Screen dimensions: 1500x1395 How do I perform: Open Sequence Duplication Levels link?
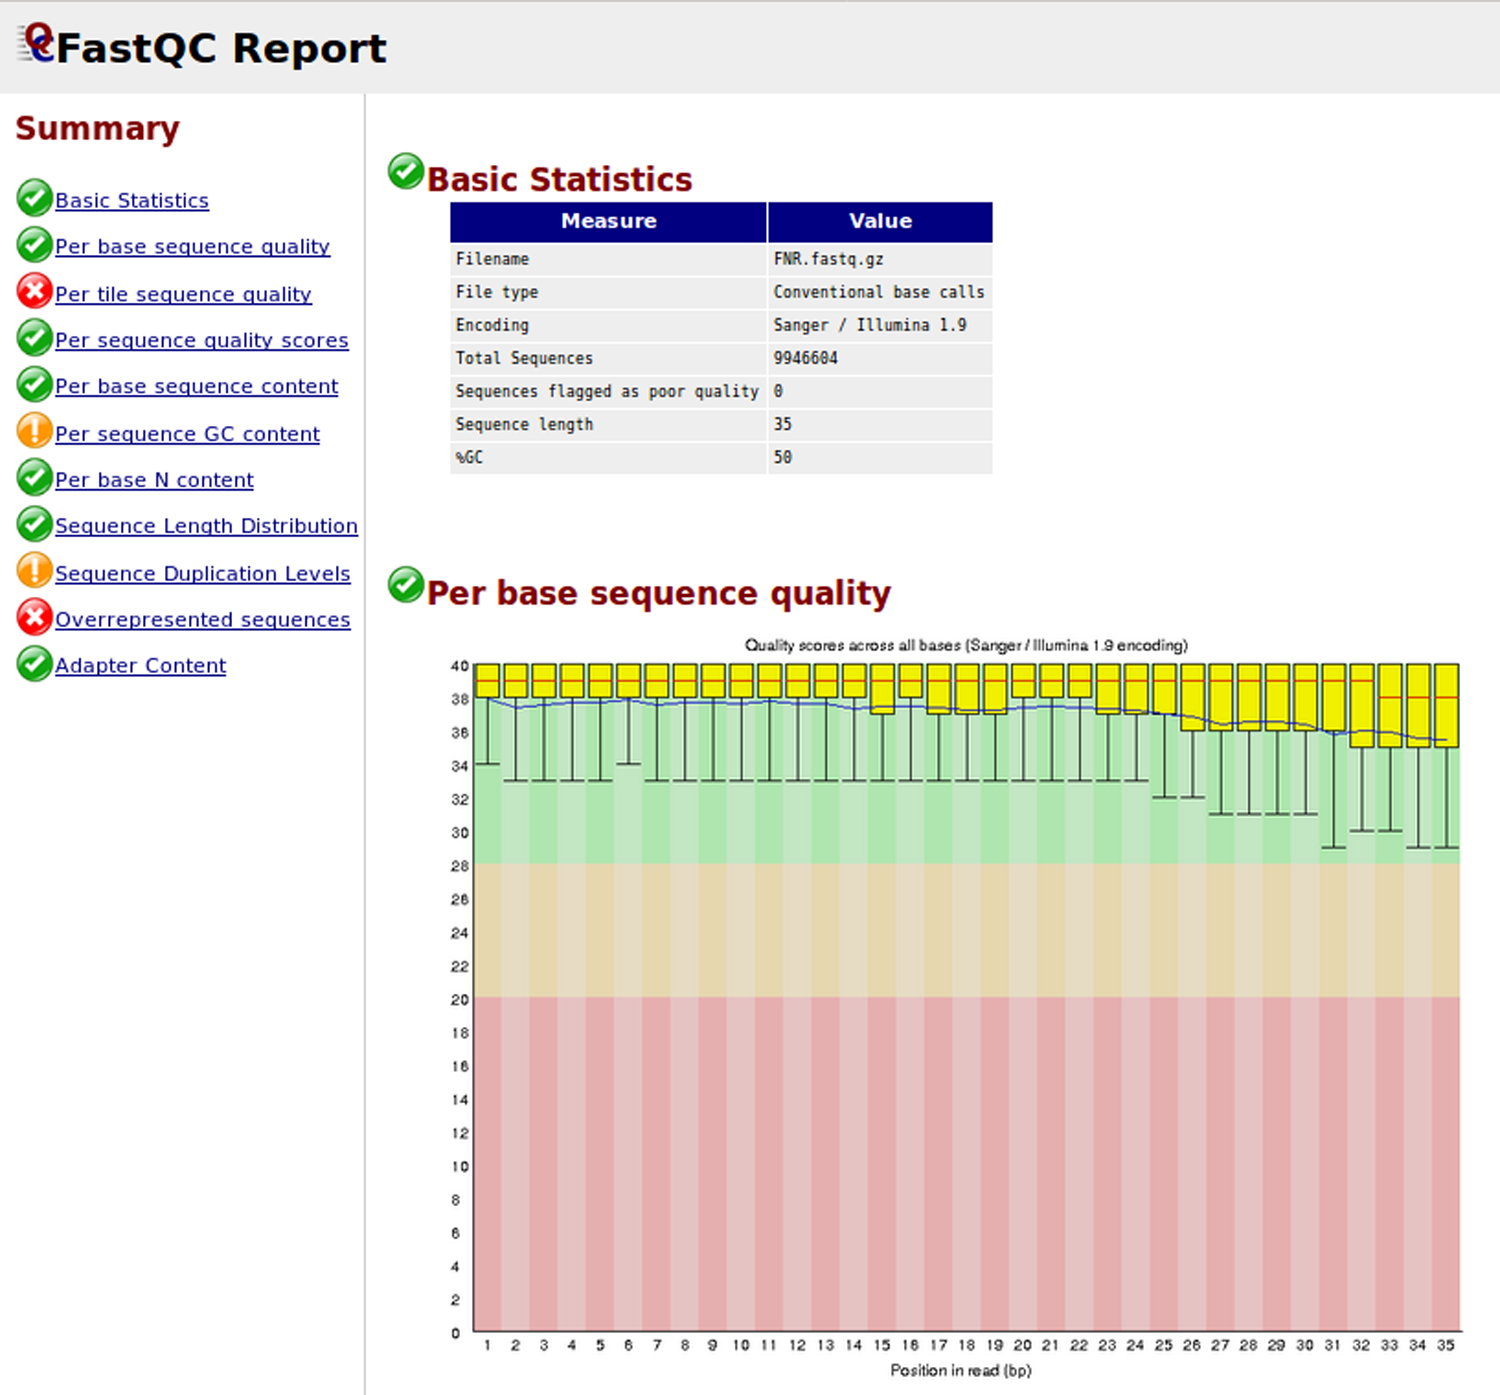coord(203,574)
